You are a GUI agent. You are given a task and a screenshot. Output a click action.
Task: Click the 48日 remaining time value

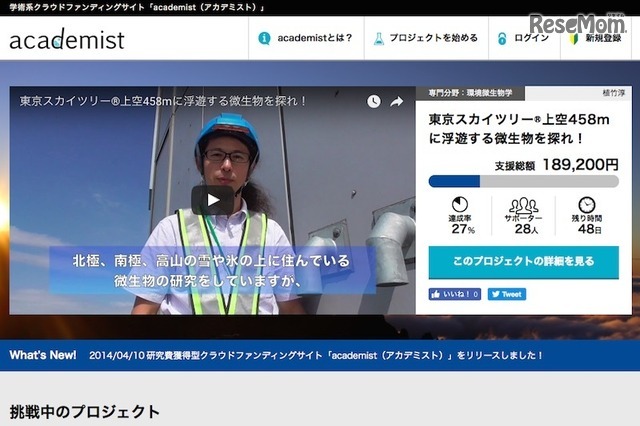click(589, 229)
